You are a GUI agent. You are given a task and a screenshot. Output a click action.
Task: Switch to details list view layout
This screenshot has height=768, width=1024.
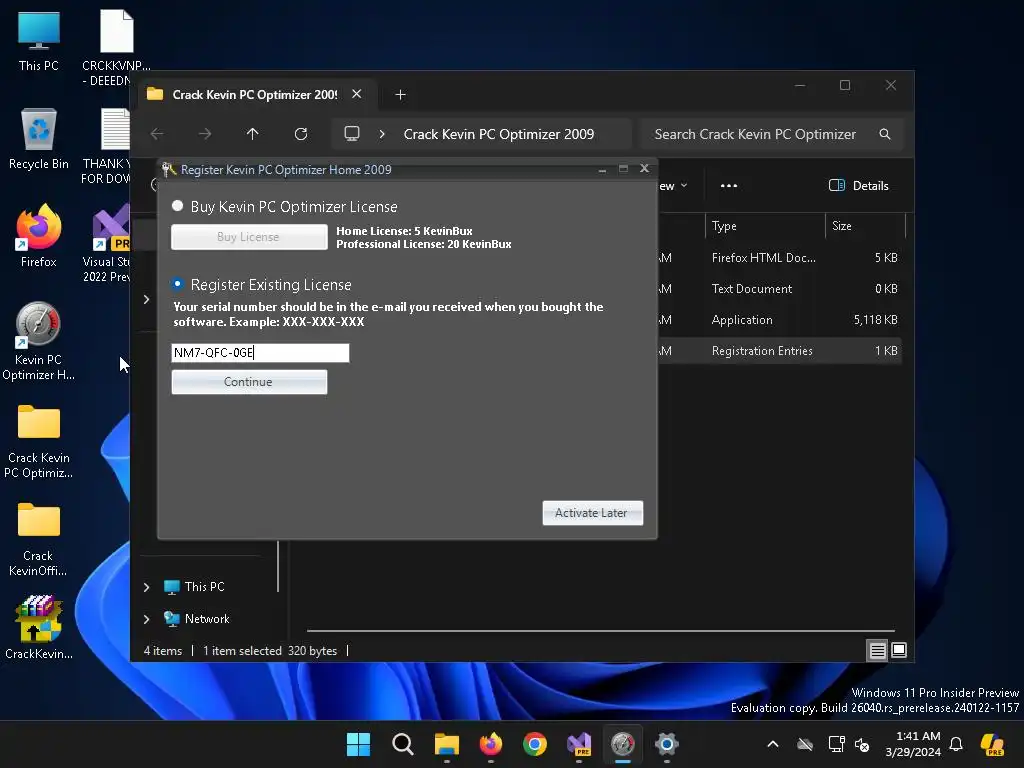877,650
